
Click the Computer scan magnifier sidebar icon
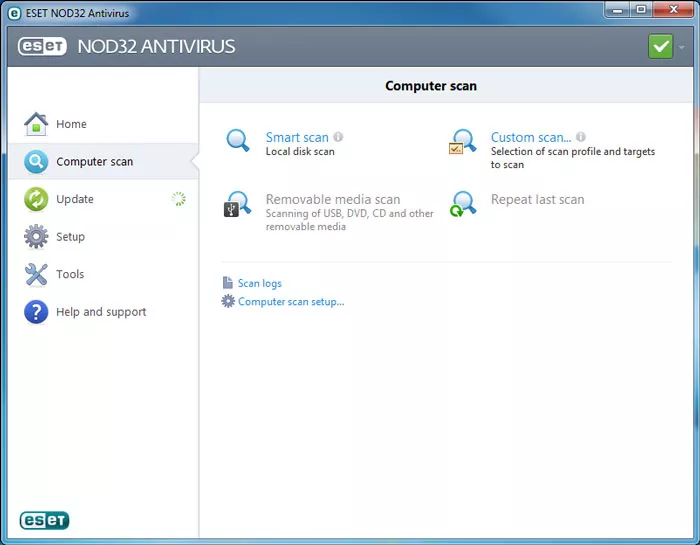(36, 162)
